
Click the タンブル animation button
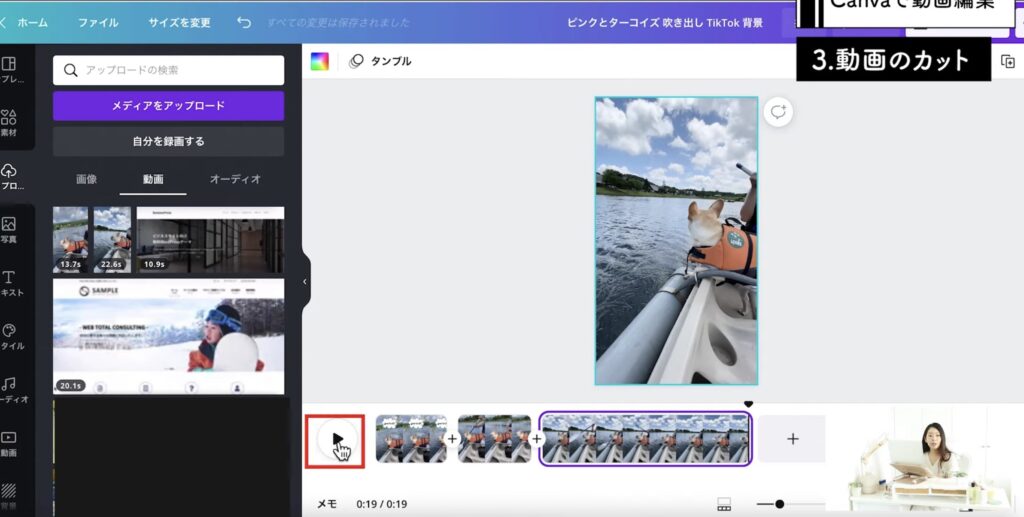[381, 61]
